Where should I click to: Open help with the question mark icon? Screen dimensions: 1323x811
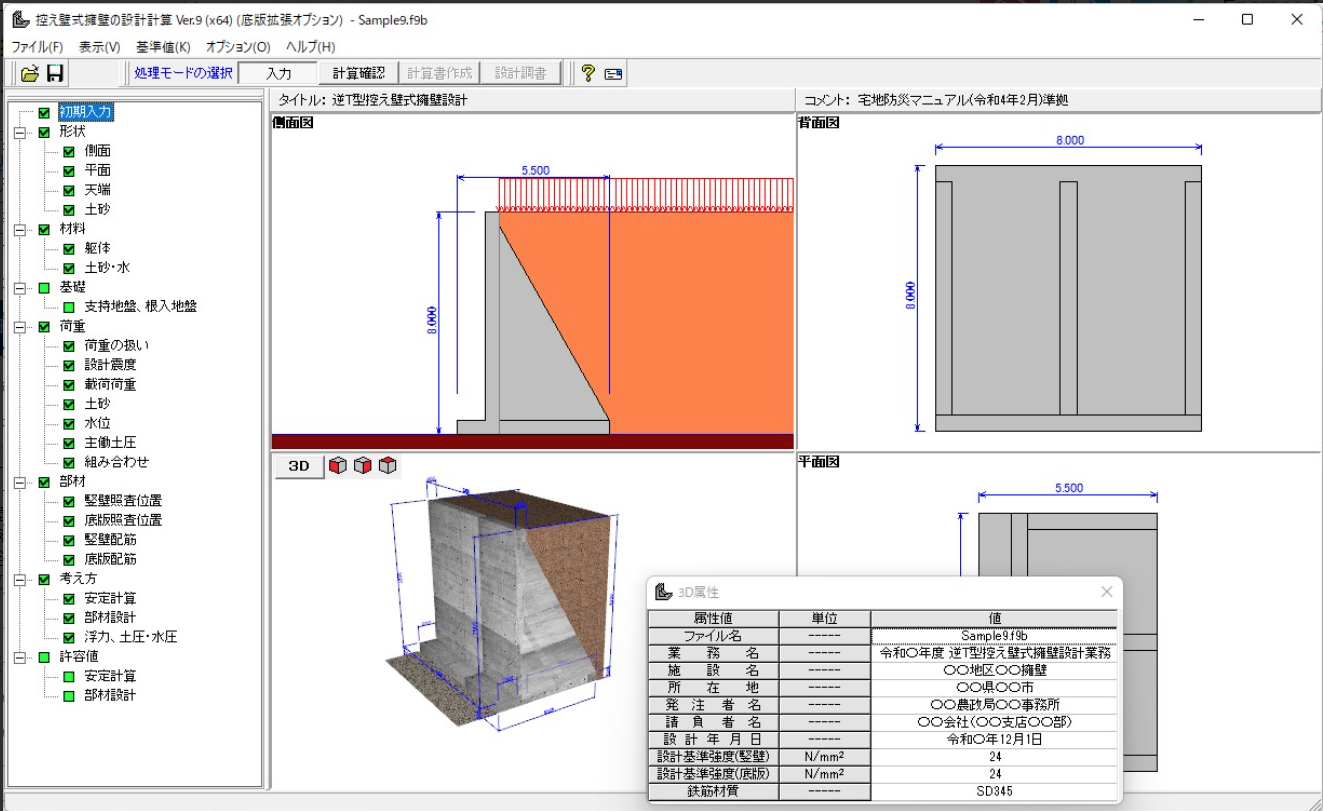tap(587, 73)
